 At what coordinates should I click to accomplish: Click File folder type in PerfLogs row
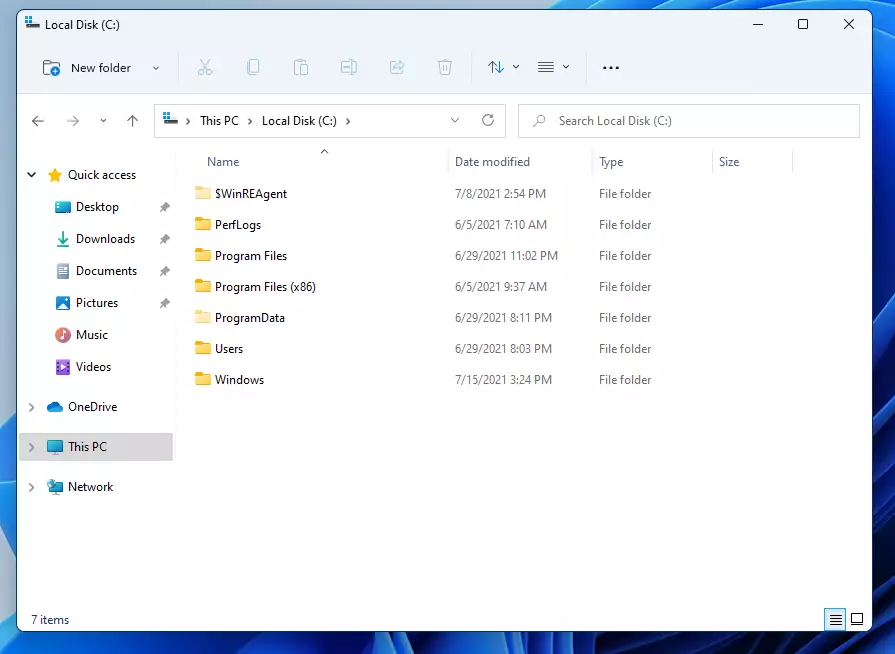click(x=625, y=225)
